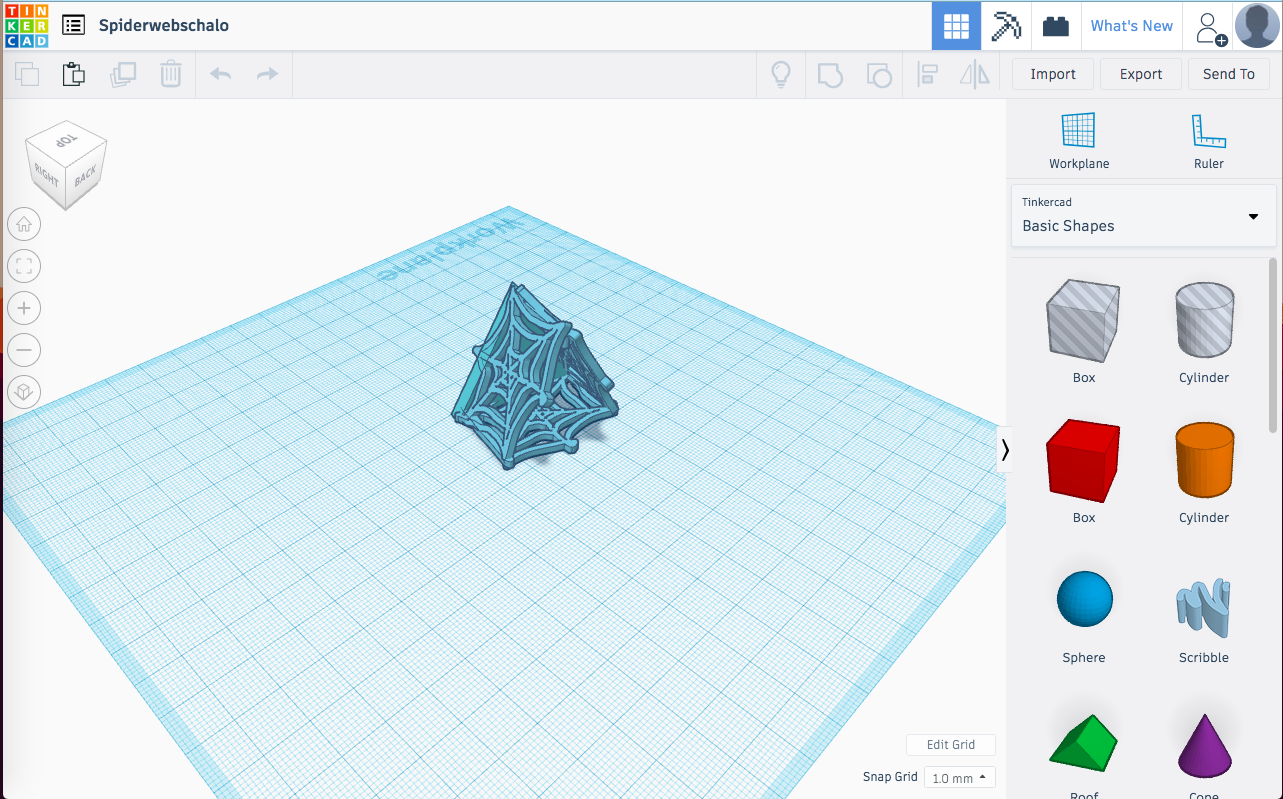Click the Delete trash icon
The width and height of the screenshot is (1283, 799).
point(171,74)
